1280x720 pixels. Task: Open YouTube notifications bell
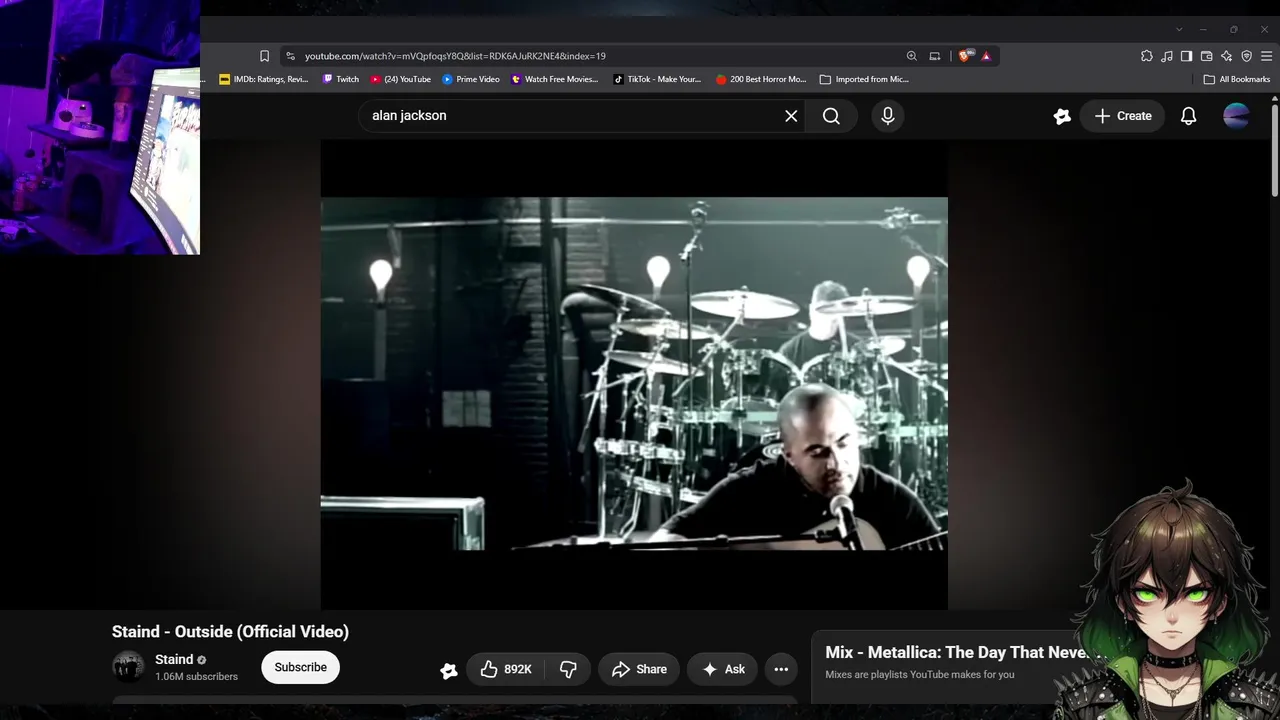(x=1188, y=116)
